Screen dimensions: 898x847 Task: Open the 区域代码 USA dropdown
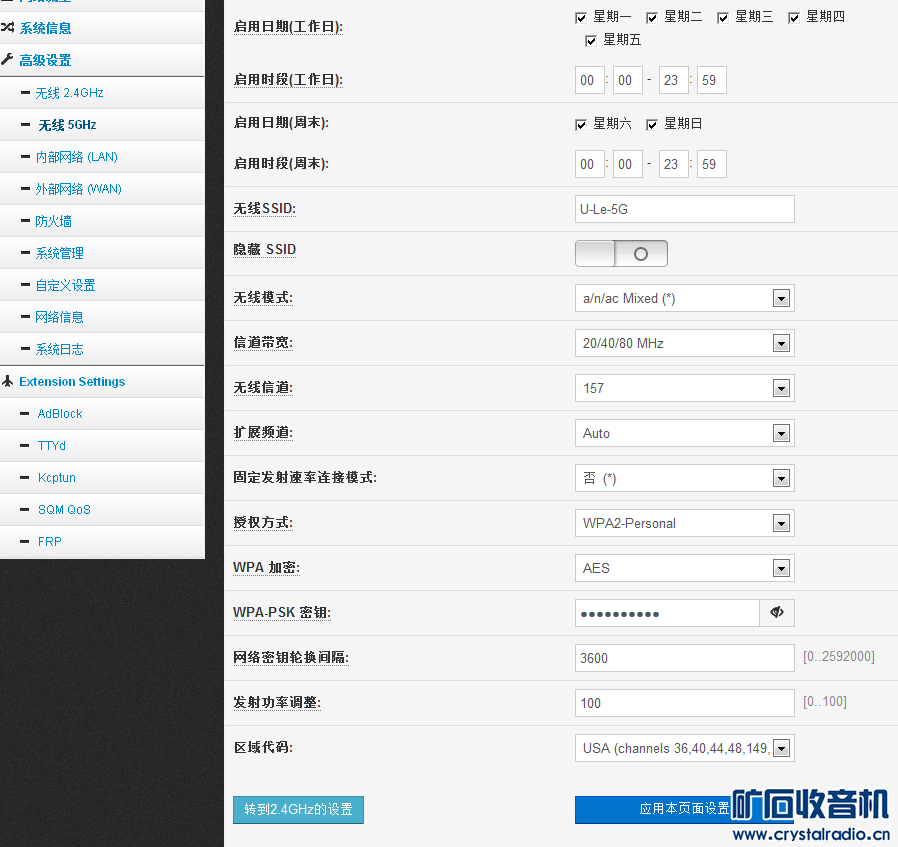684,748
